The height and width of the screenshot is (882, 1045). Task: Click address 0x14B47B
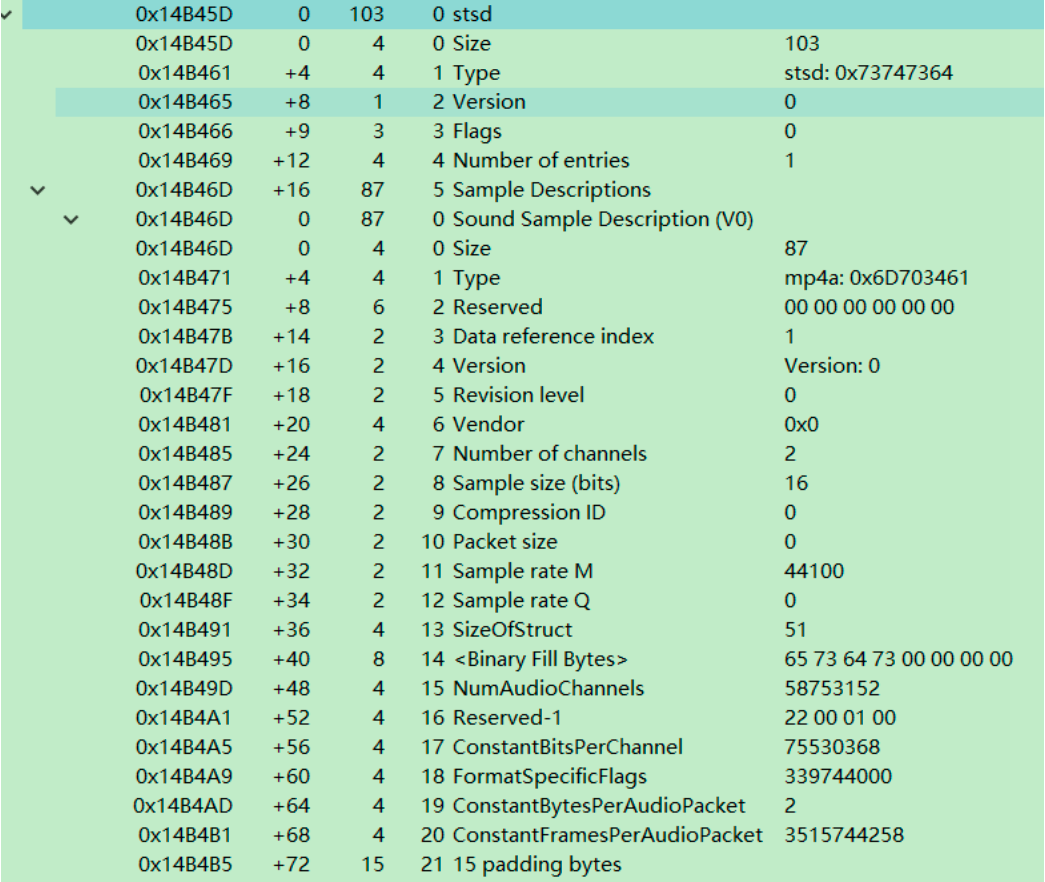tap(185, 337)
